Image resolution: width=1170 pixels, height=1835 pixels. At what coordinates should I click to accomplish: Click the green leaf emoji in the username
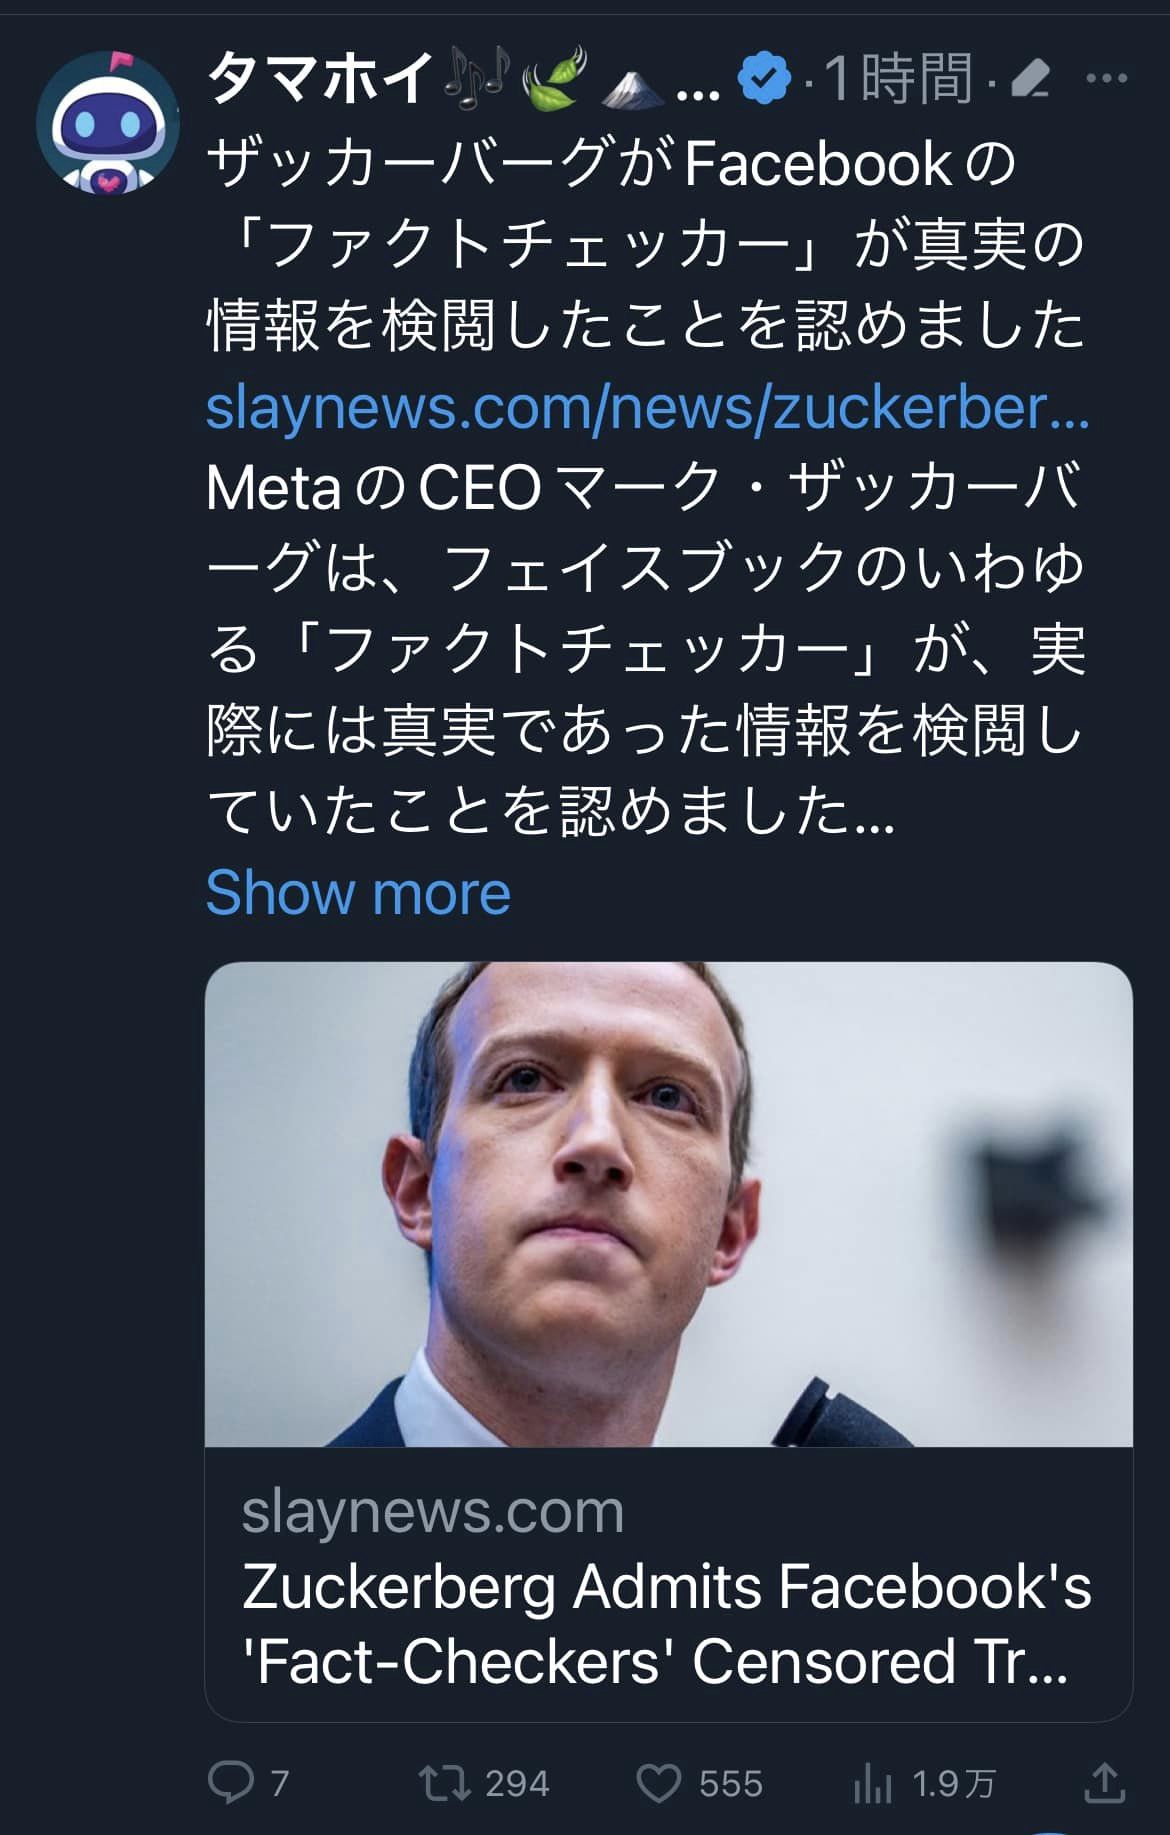pos(552,78)
